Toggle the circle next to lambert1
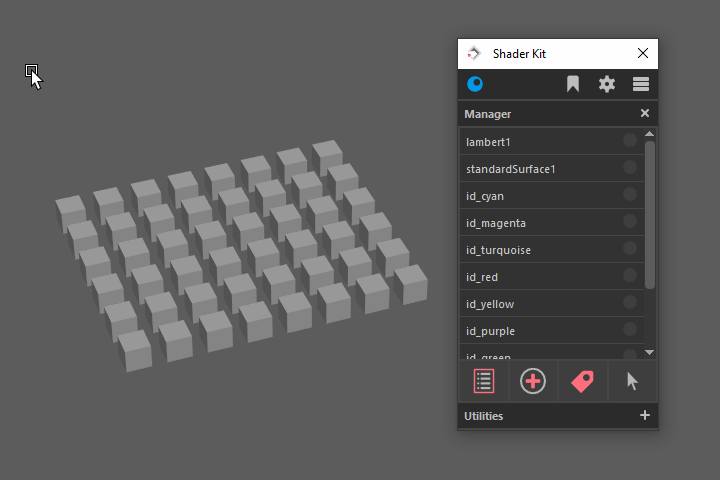The image size is (720, 480). tap(630, 140)
